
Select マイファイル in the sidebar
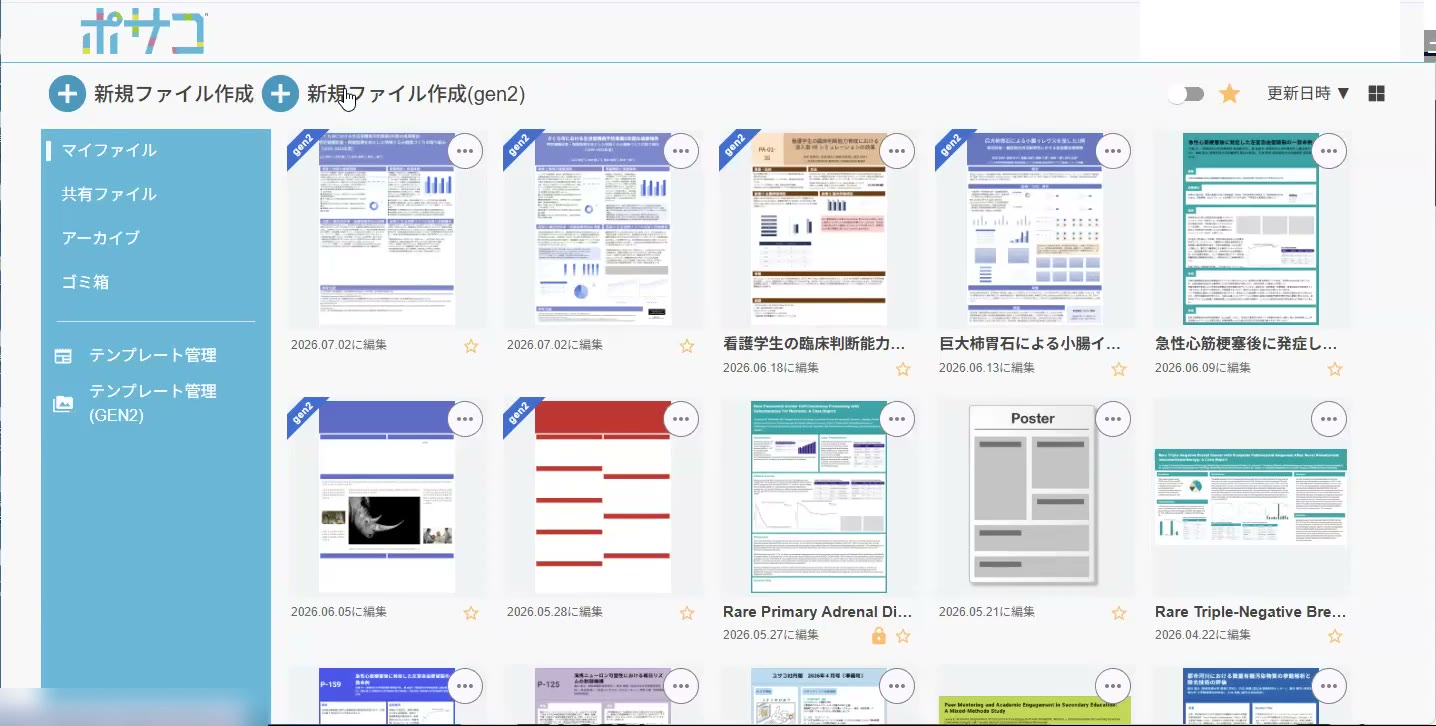(x=109, y=150)
